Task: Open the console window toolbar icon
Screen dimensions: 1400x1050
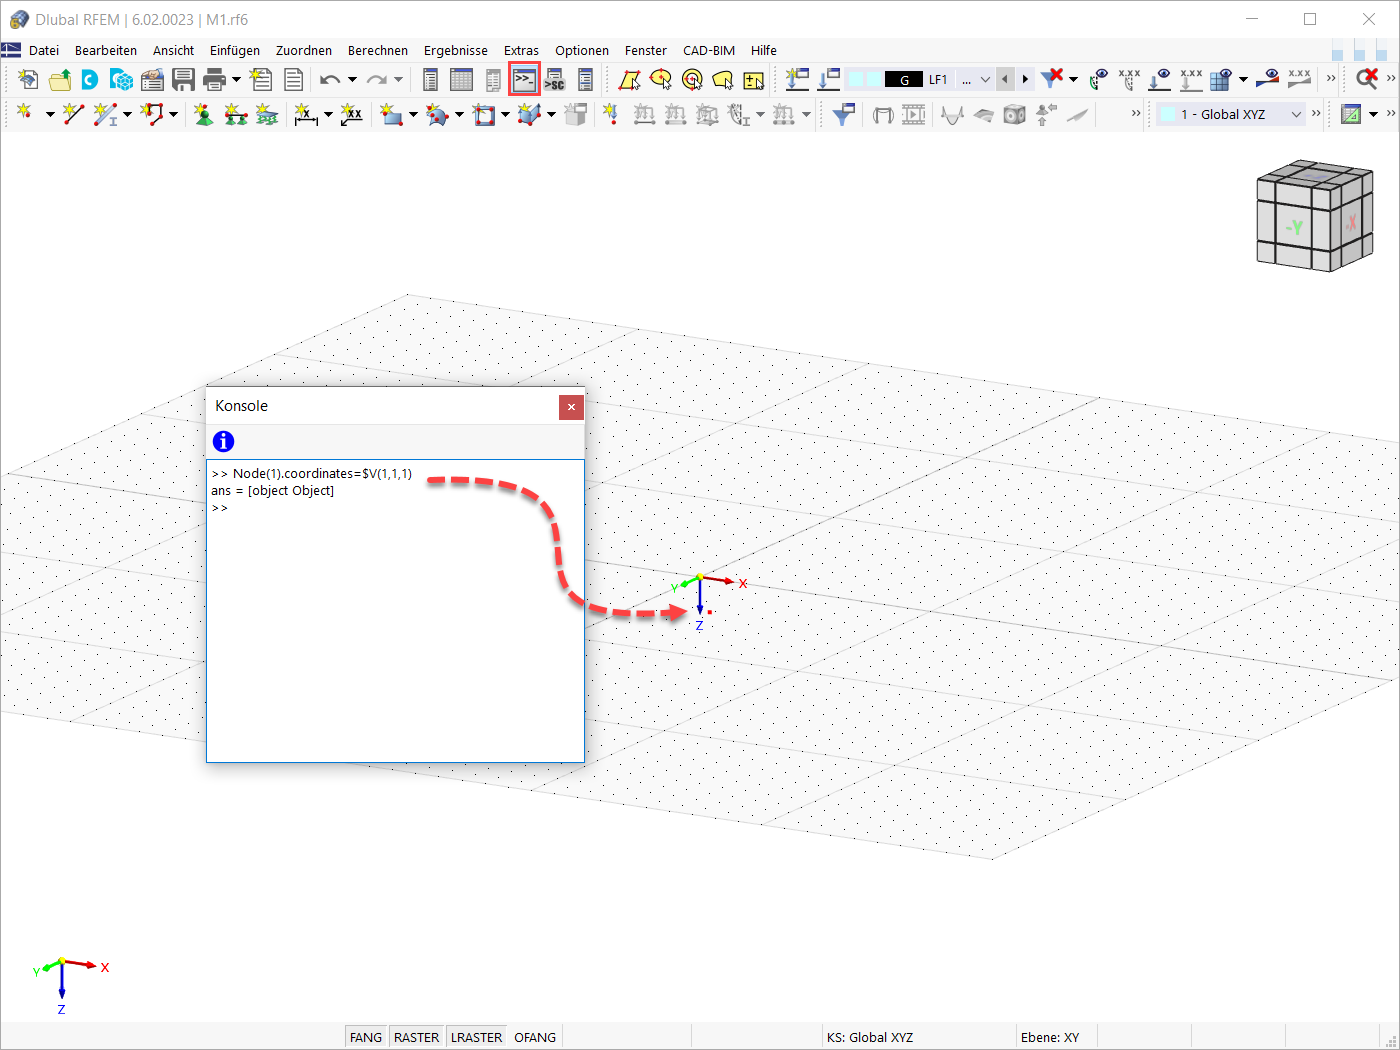Action: point(524,79)
